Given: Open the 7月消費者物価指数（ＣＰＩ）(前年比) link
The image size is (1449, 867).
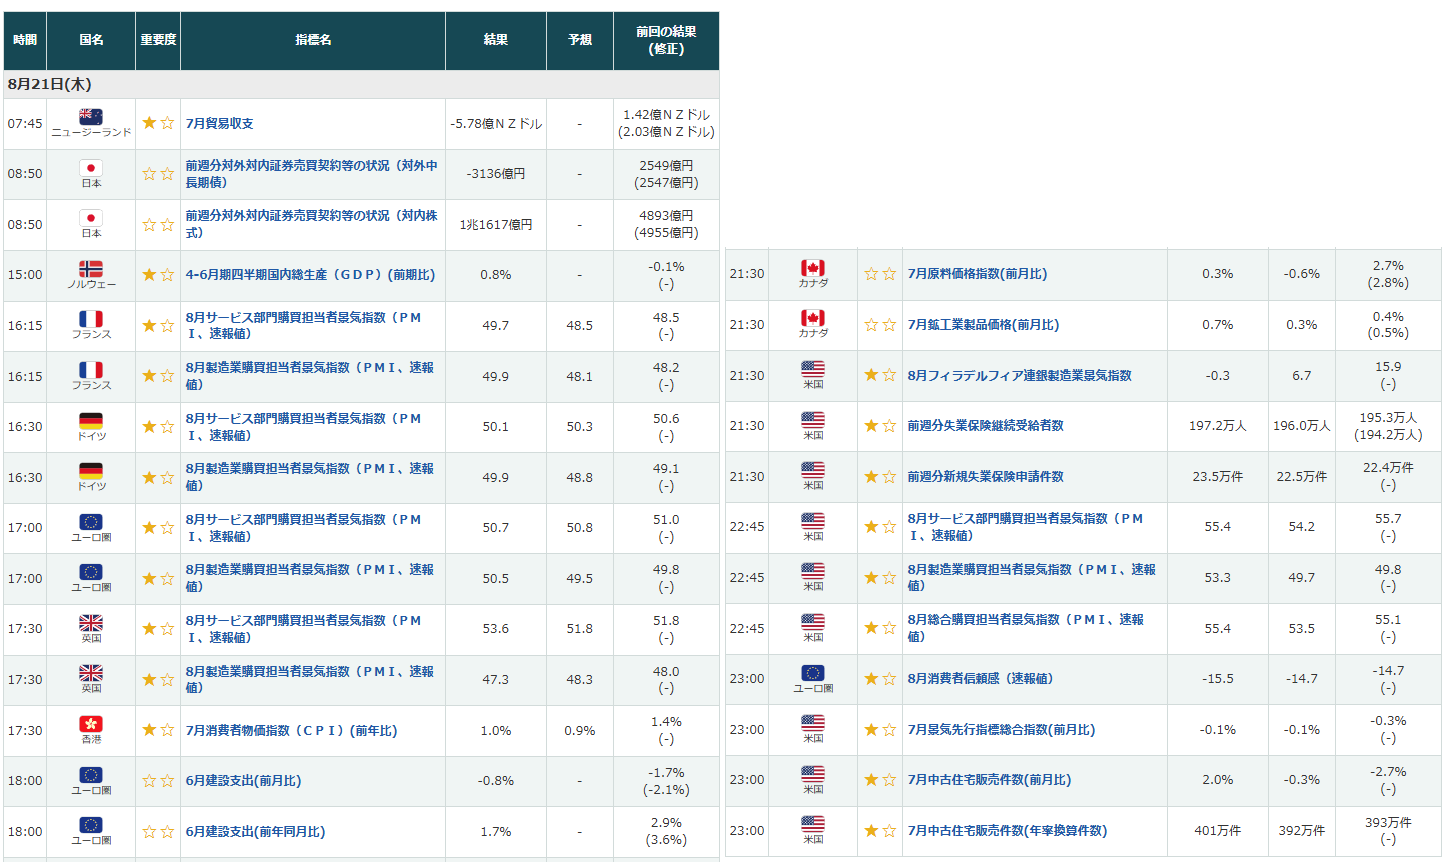Looking at the screenshot, I should (x=291, y=730).
